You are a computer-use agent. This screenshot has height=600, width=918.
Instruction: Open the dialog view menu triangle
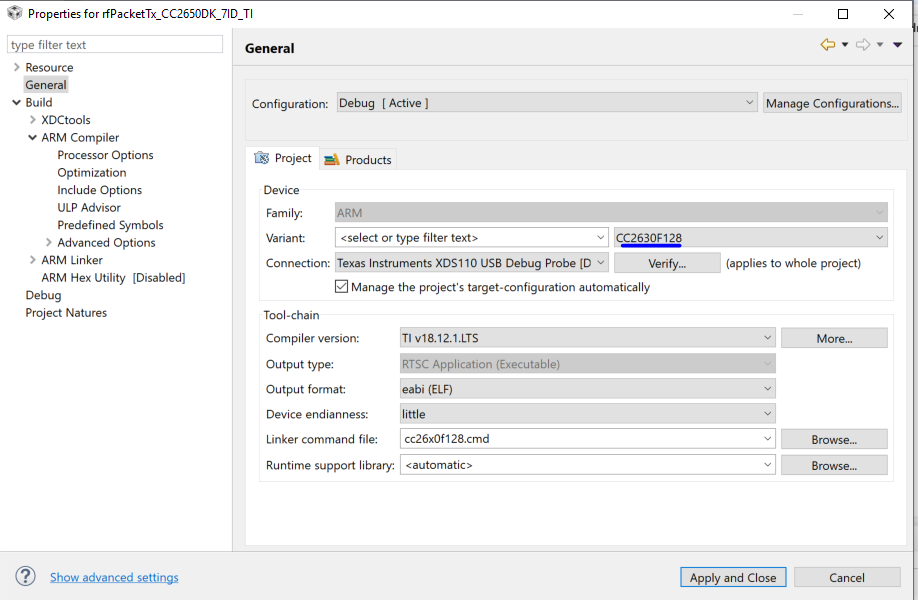[897, 45]
